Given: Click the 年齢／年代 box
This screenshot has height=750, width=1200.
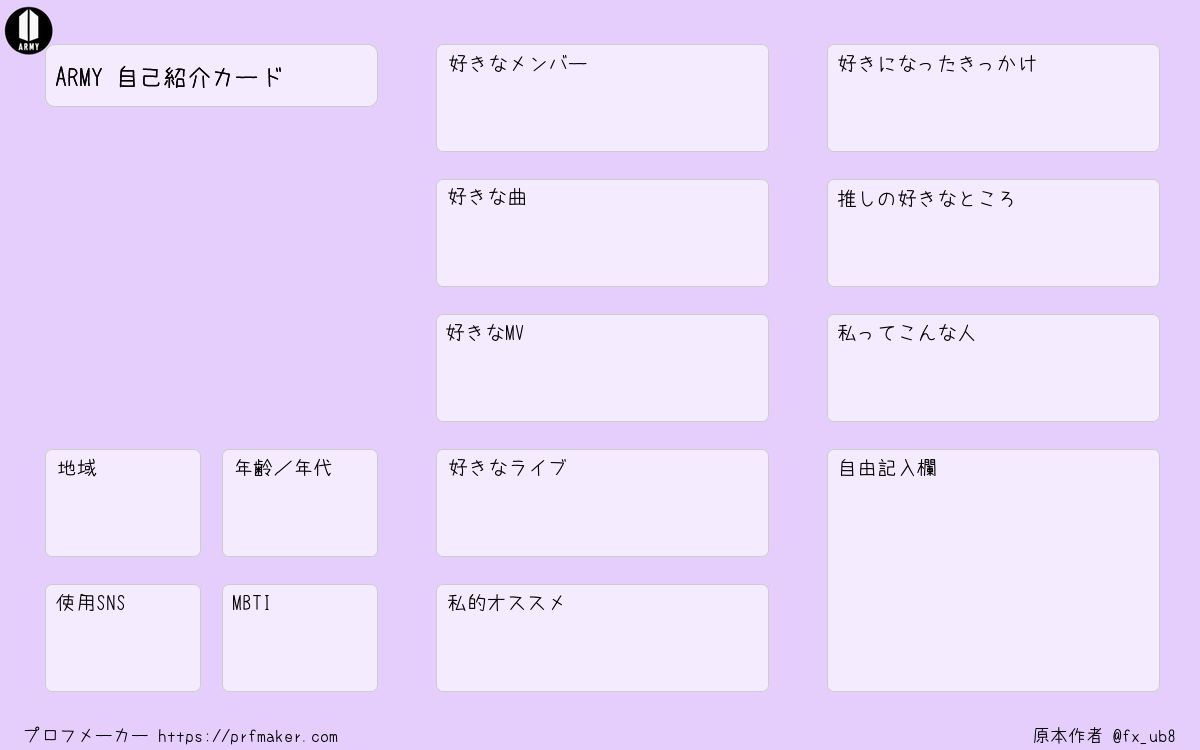Looking at the screenshot, I should click(300, 503).
